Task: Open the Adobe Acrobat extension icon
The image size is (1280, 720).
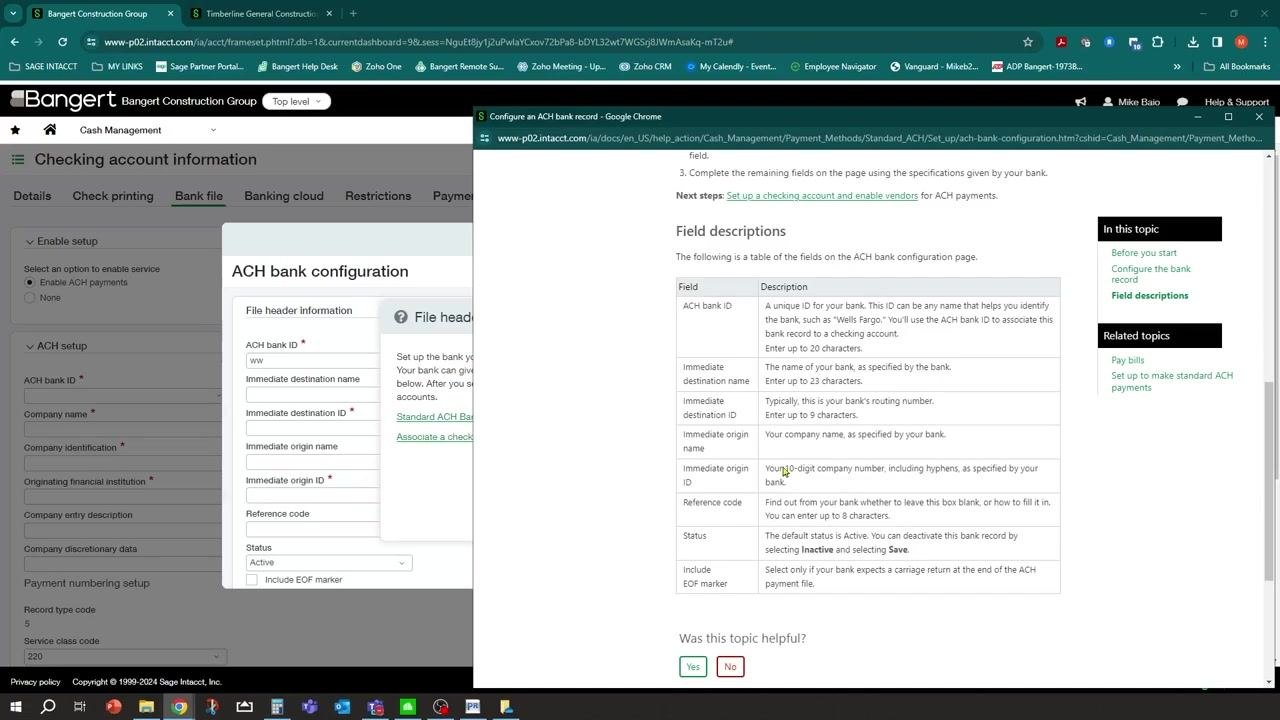Action: (1061, 42)
